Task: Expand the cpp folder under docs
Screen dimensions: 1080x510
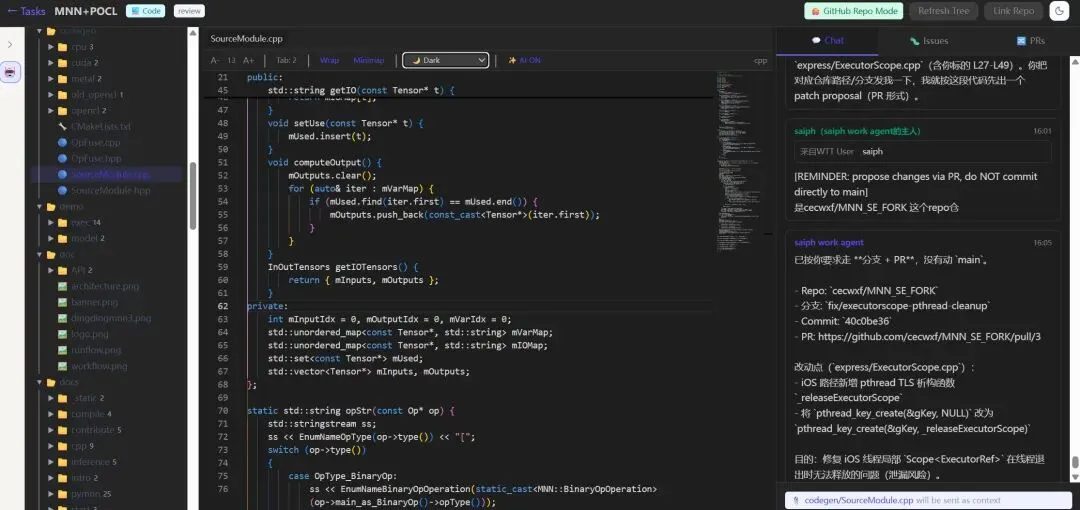Action: (51, 446)
